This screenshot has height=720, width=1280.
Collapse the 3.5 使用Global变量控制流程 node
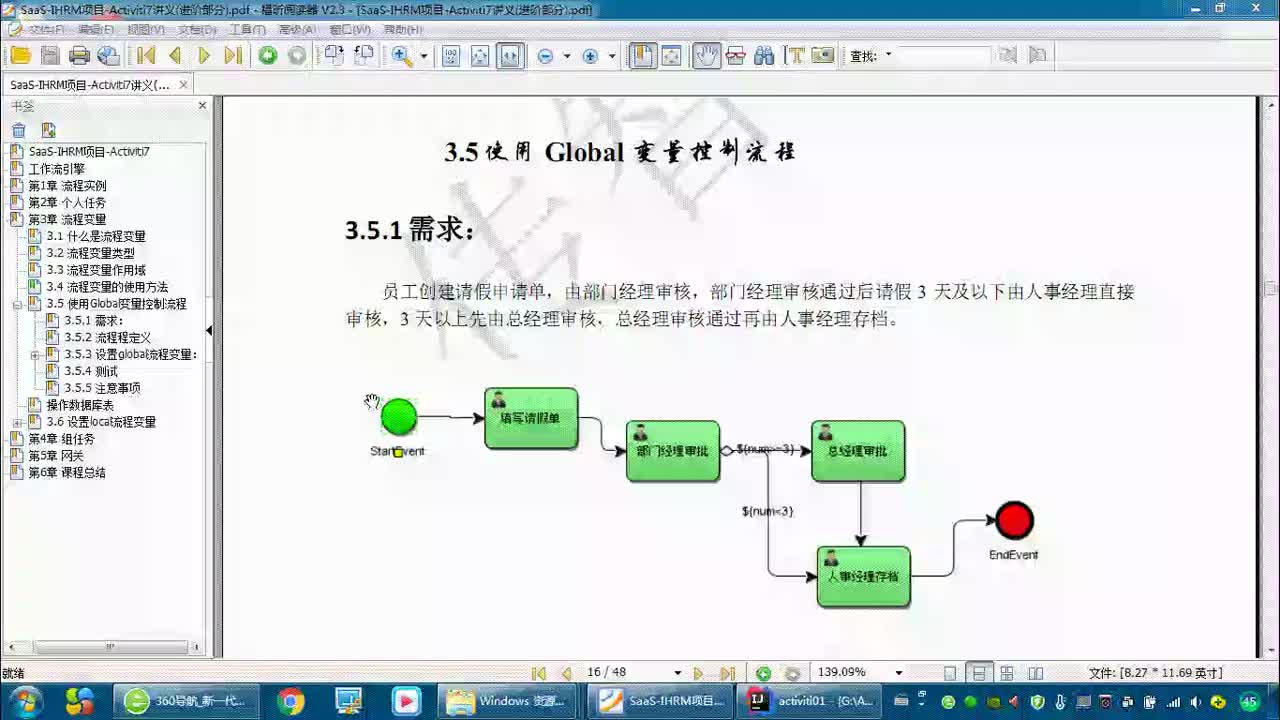coord(17,303)
